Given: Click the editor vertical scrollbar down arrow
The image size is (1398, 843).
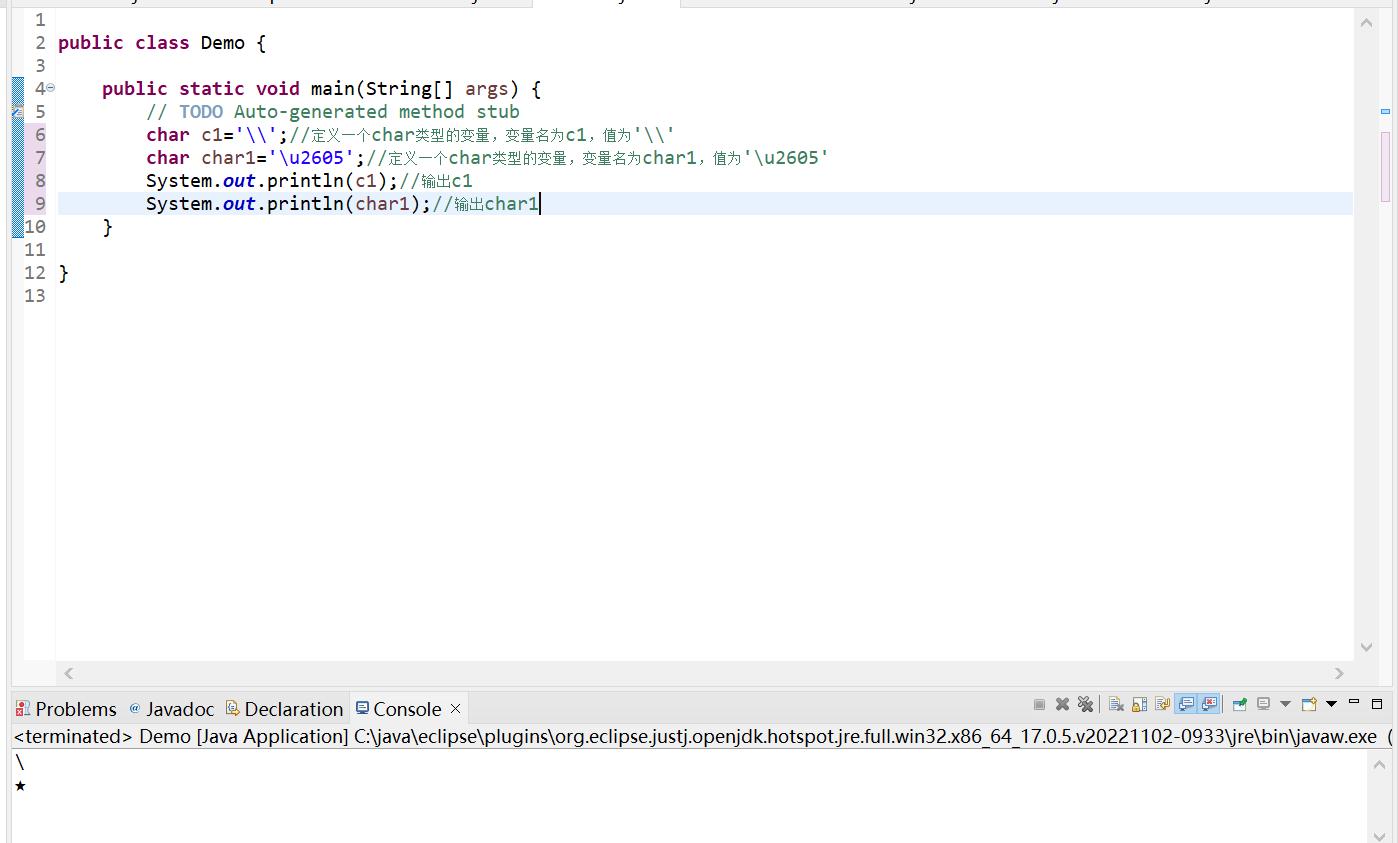Looking at the screenshot, I should click(x=1366, y=647).
